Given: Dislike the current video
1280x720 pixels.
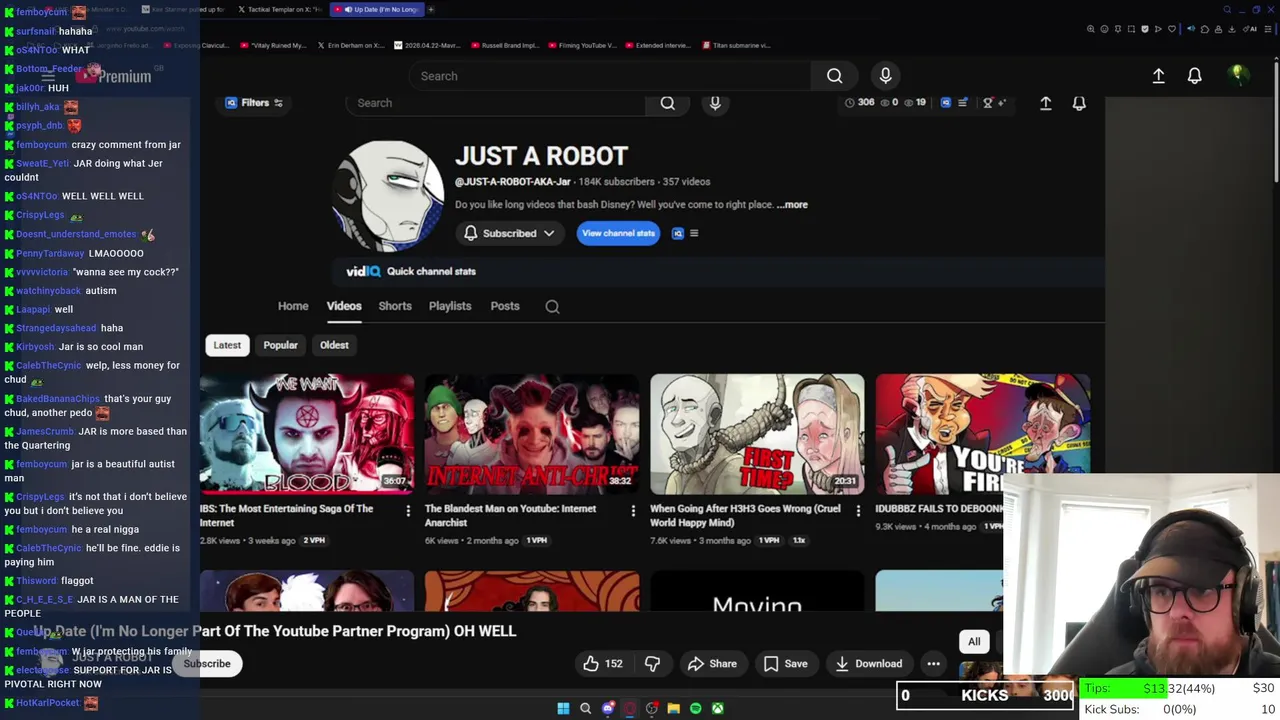Looking at the screenshot, I should (x=652, y=664).
